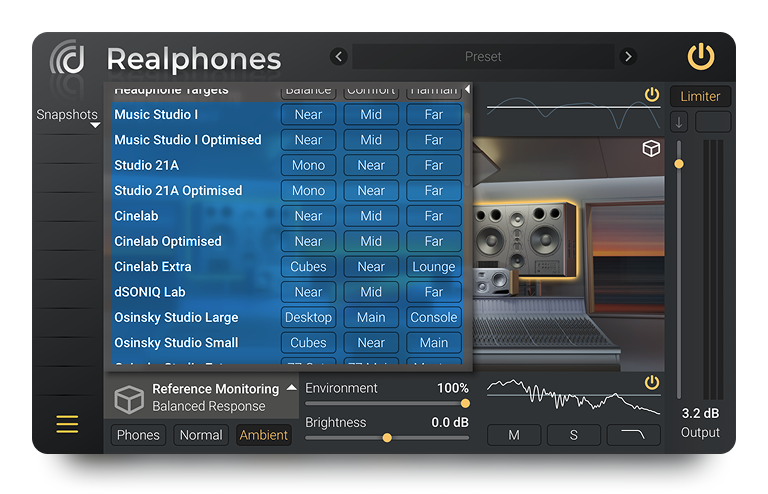Click the Output level slider knob

click(679, 164)
